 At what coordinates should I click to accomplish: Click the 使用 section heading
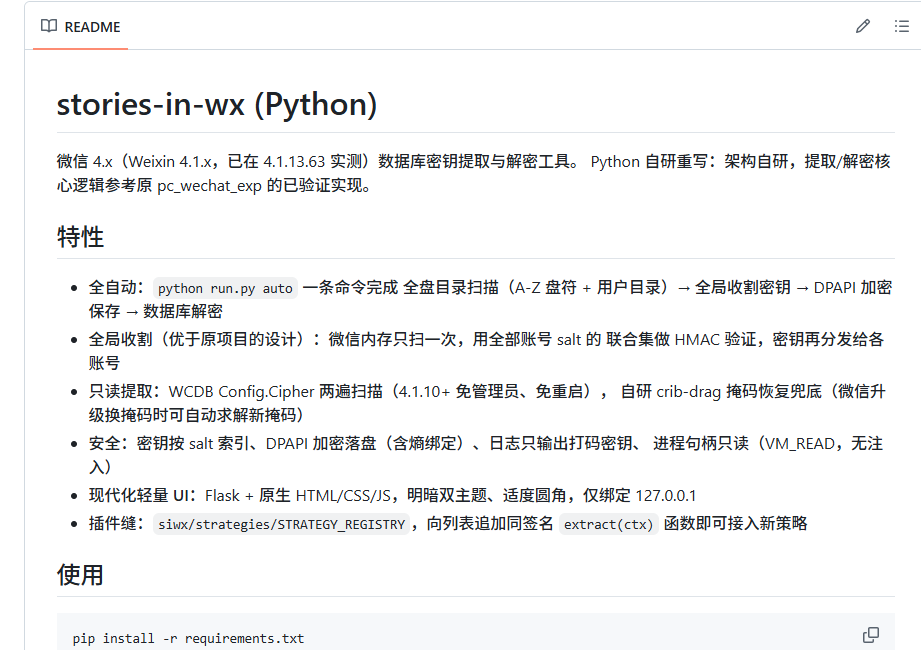tap(80, 575)
